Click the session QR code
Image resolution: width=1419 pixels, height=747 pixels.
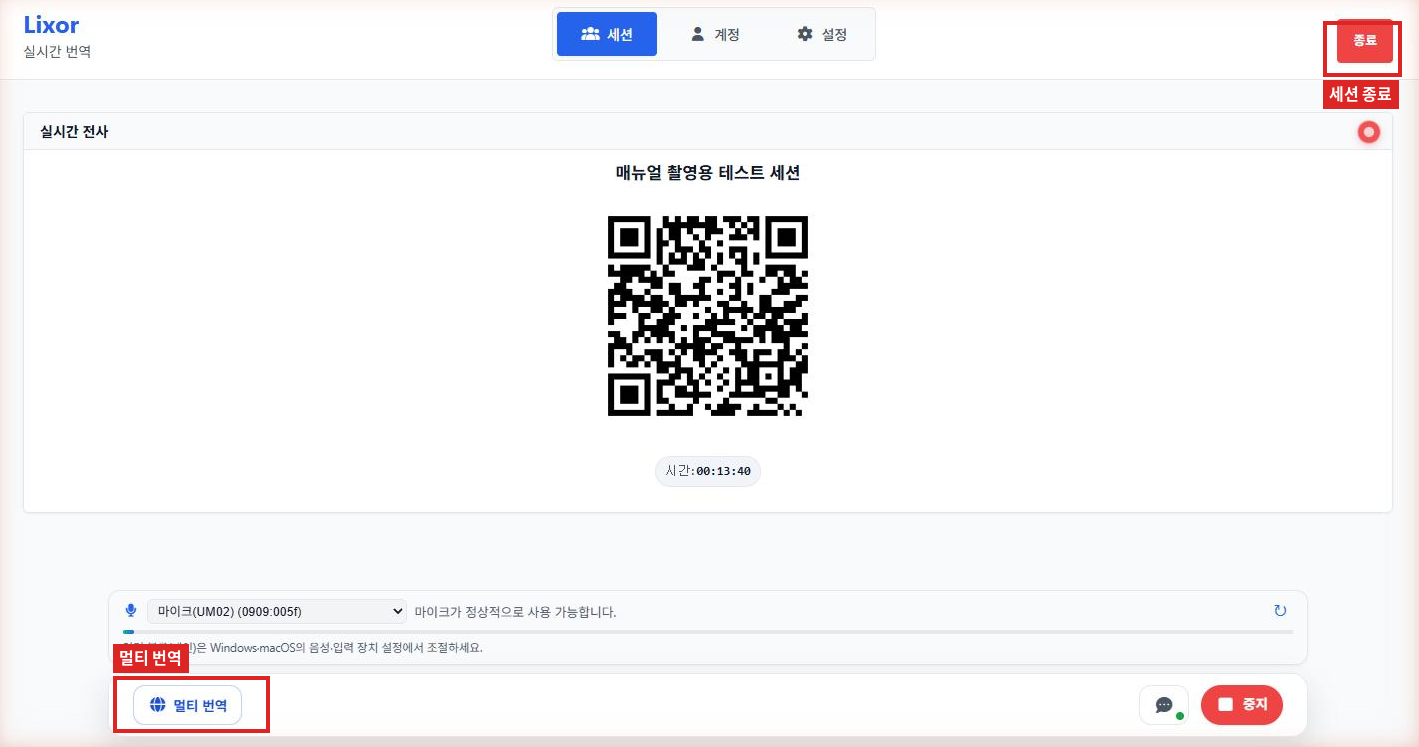(708, 316)
